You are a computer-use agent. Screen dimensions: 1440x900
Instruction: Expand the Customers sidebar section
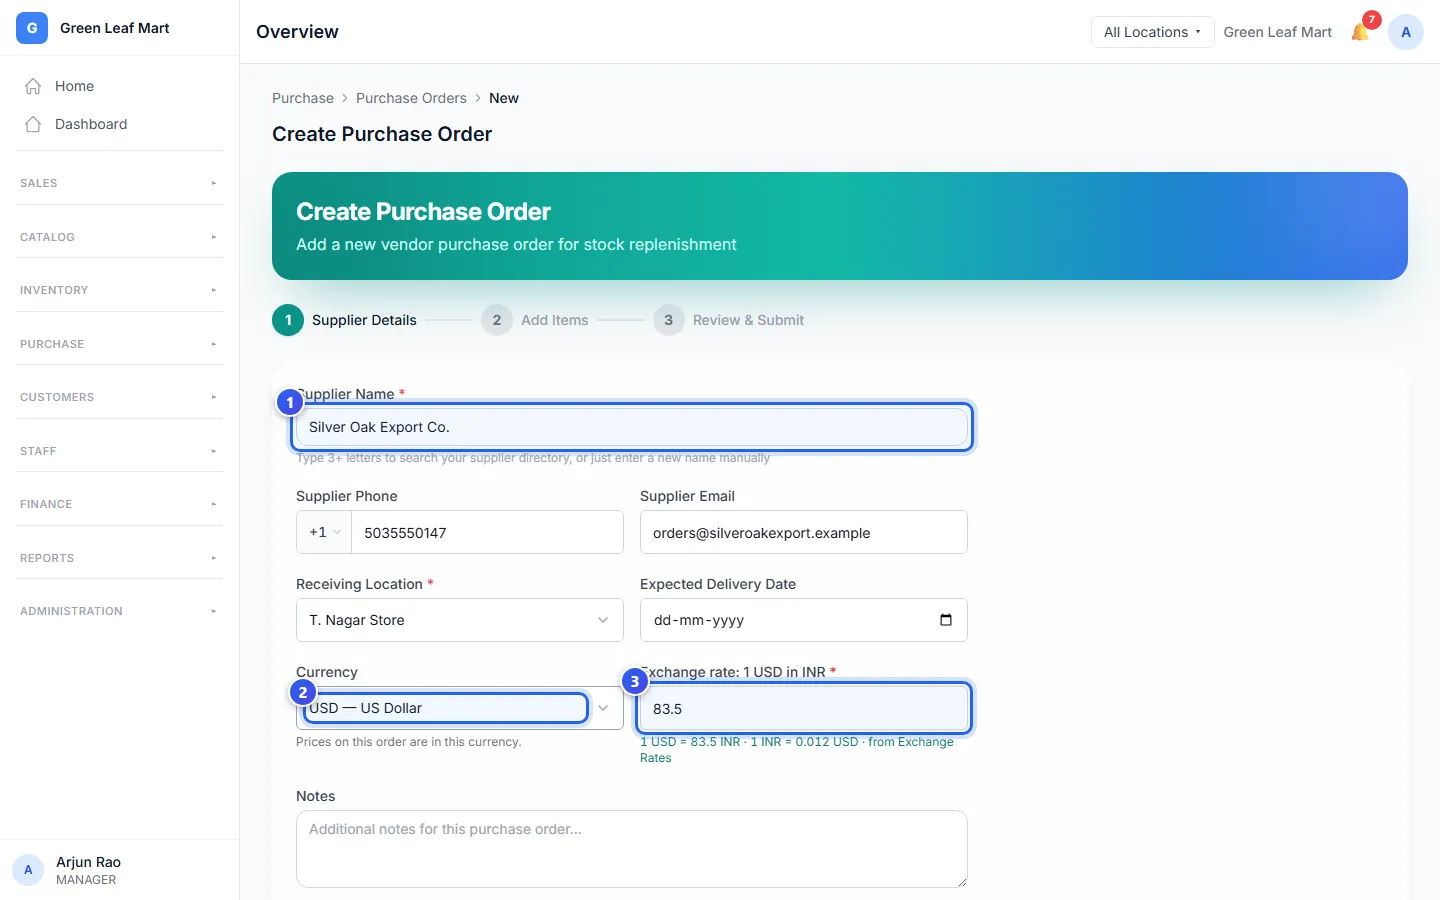pyautogui.click(x=120, y=397)
